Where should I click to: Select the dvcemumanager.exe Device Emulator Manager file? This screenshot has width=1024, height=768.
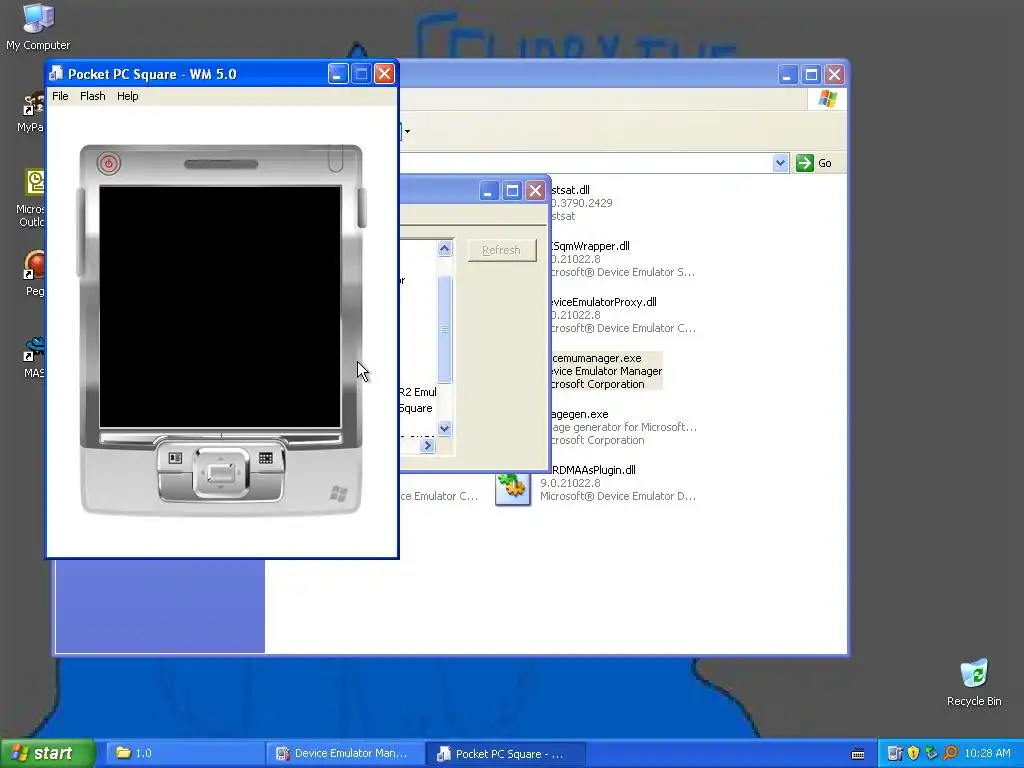pos(607,371)
